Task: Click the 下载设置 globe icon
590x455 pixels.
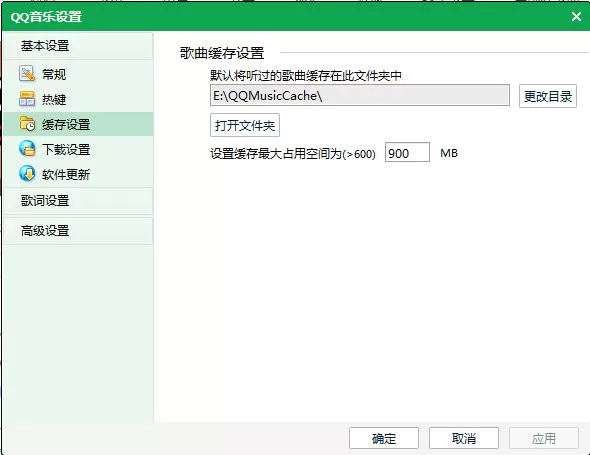Action: [x=27, y=149]
